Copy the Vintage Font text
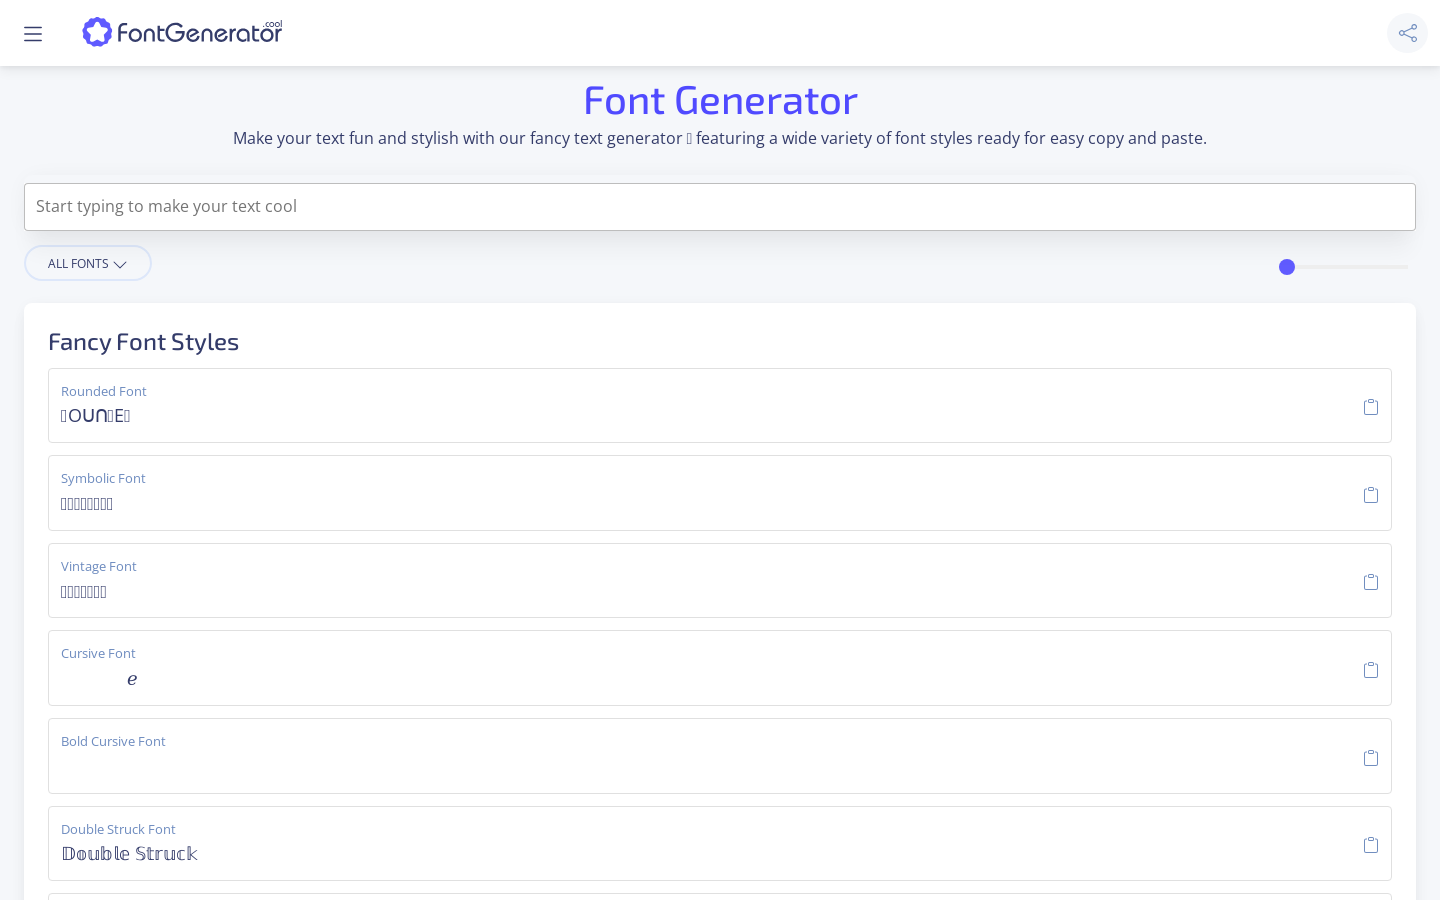Image resolution: width=1440 pixels, height=900 pixels. tap(1371, 582)
